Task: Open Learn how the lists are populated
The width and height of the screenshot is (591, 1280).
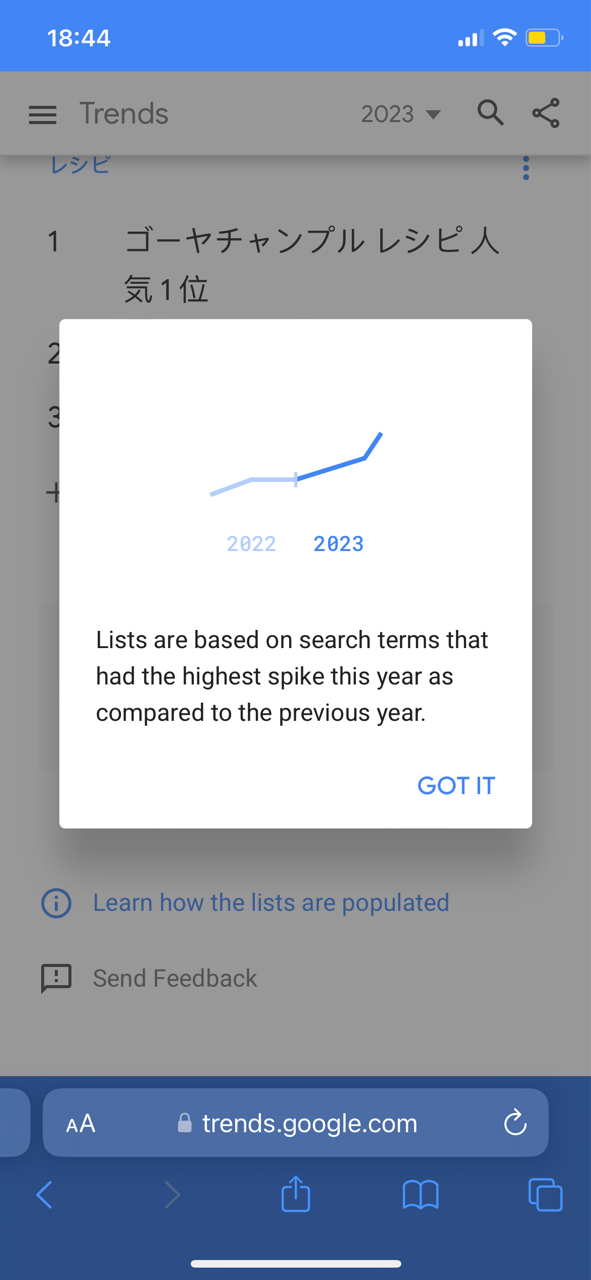Action: (271, 903)
